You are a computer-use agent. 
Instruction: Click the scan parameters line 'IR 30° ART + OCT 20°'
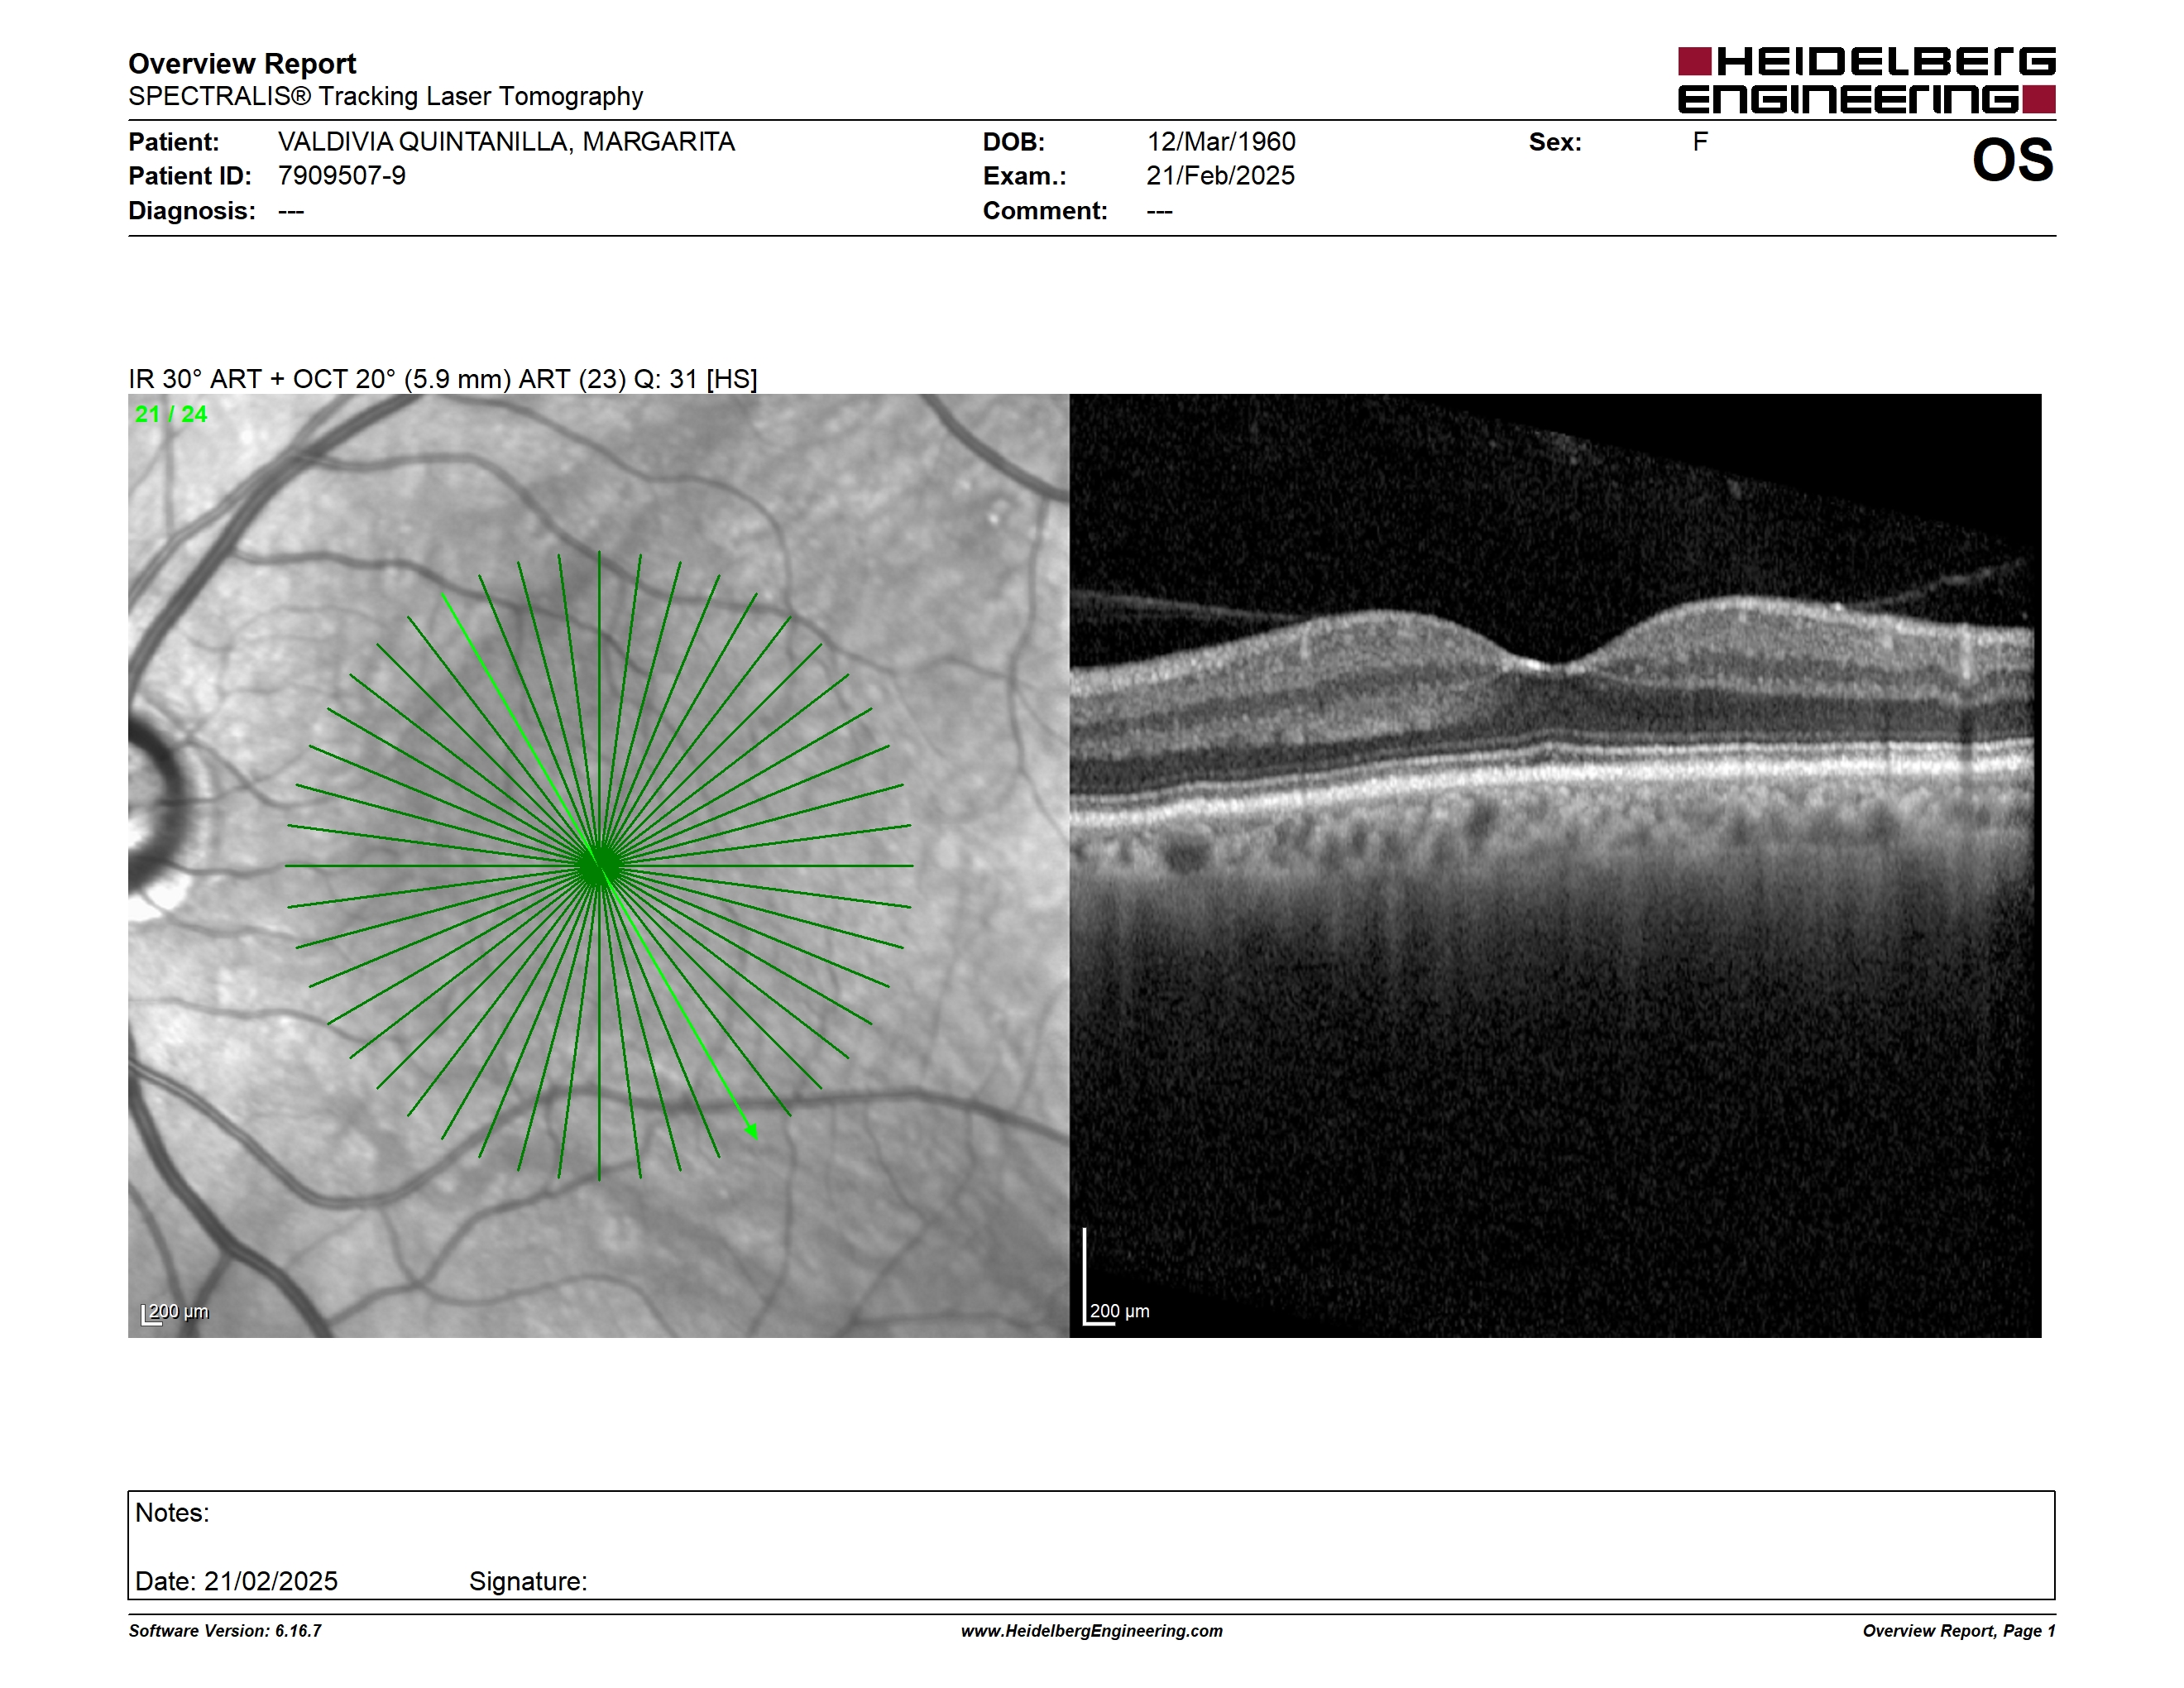[x=443, y=379]
